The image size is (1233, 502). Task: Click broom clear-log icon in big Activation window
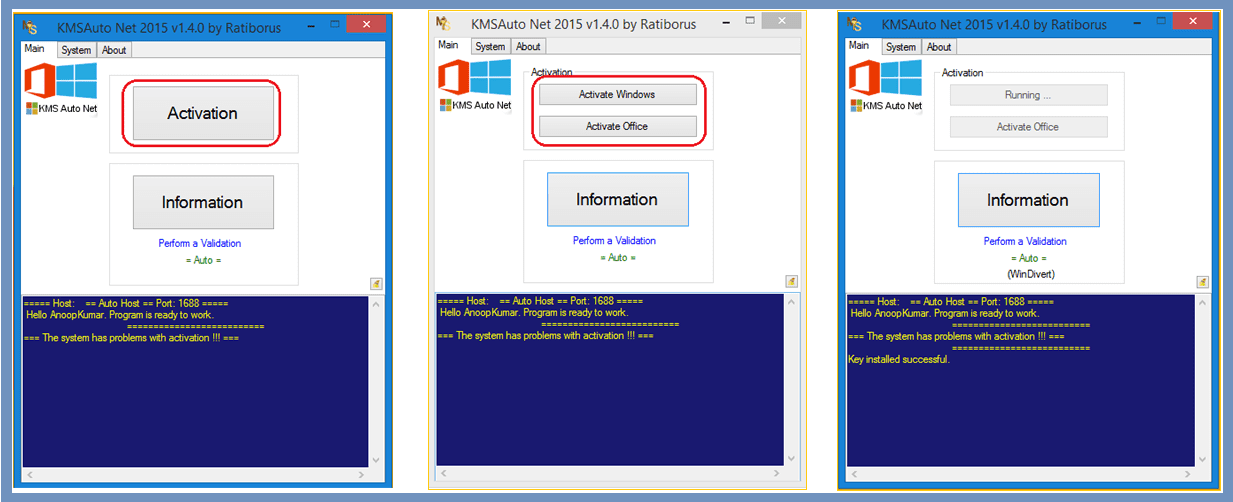pyautogui.click(x=376, y=284)
